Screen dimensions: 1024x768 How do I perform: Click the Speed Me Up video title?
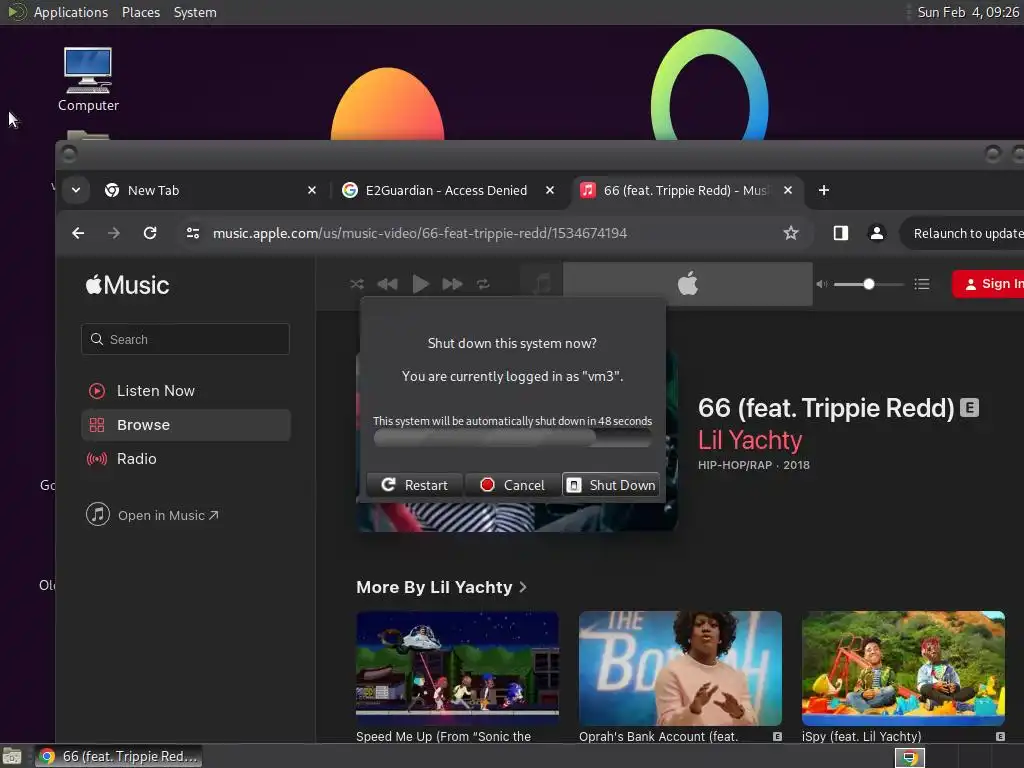tap(443, 737)
